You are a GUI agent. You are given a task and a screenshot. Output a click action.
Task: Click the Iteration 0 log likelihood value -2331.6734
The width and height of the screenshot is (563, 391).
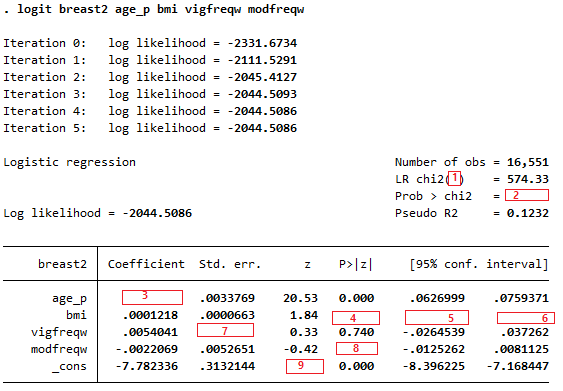coord(262,43)
